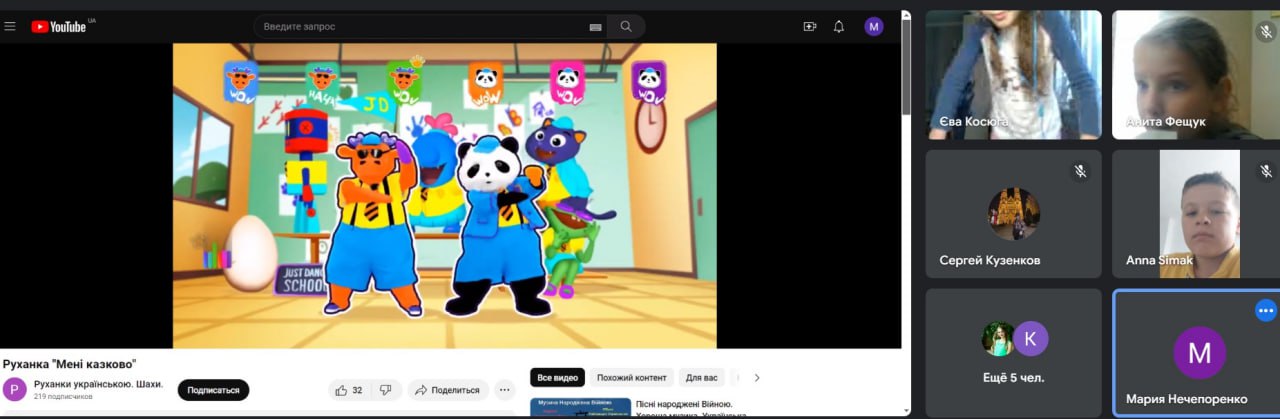Viewport: 1280px width, 419px height.
Task: Click the YouTube logo
Action: (x=60, y=27)
